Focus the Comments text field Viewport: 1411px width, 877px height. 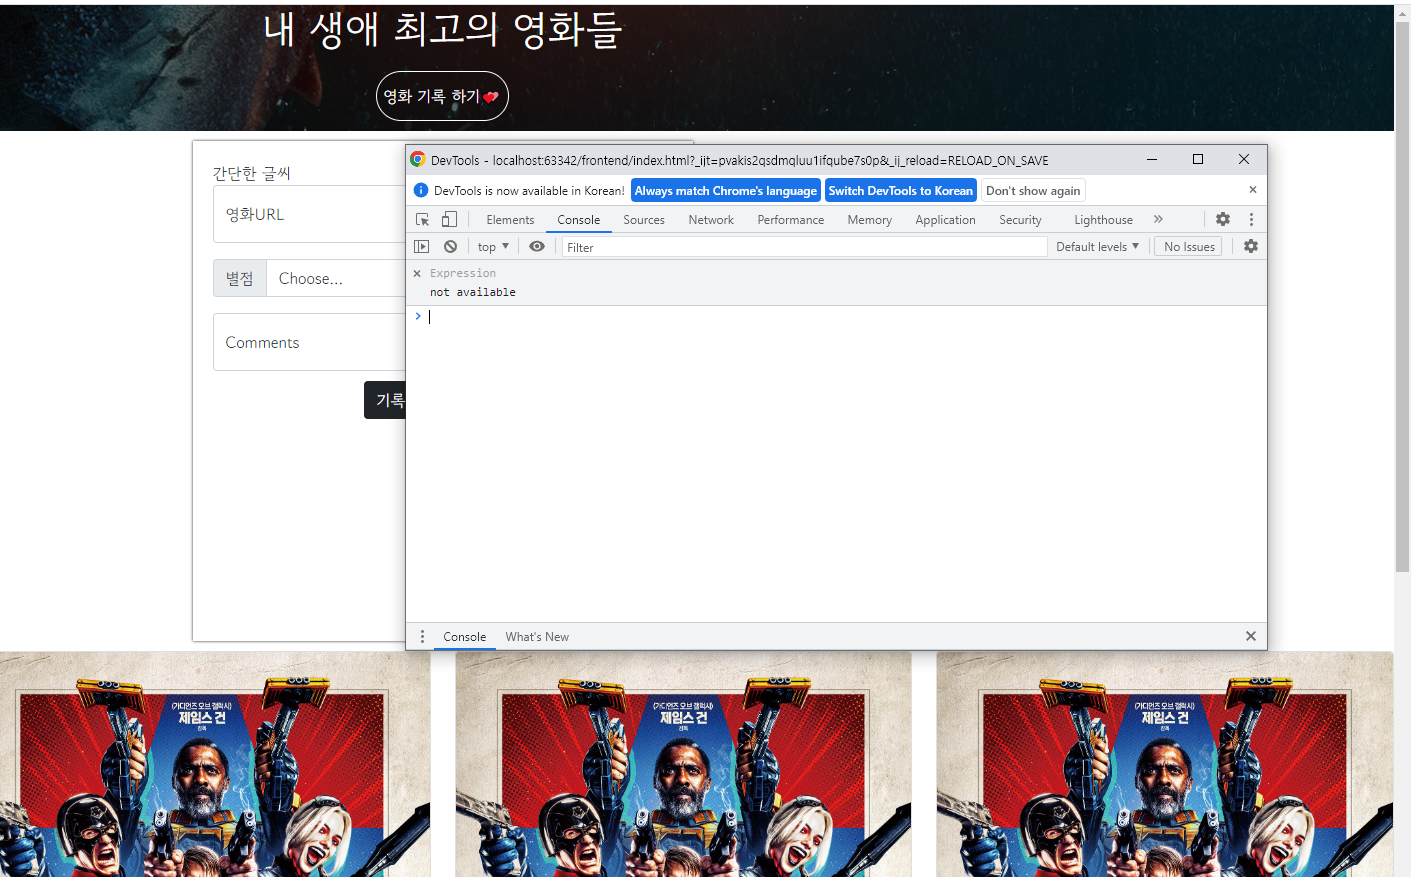(309, 342)
